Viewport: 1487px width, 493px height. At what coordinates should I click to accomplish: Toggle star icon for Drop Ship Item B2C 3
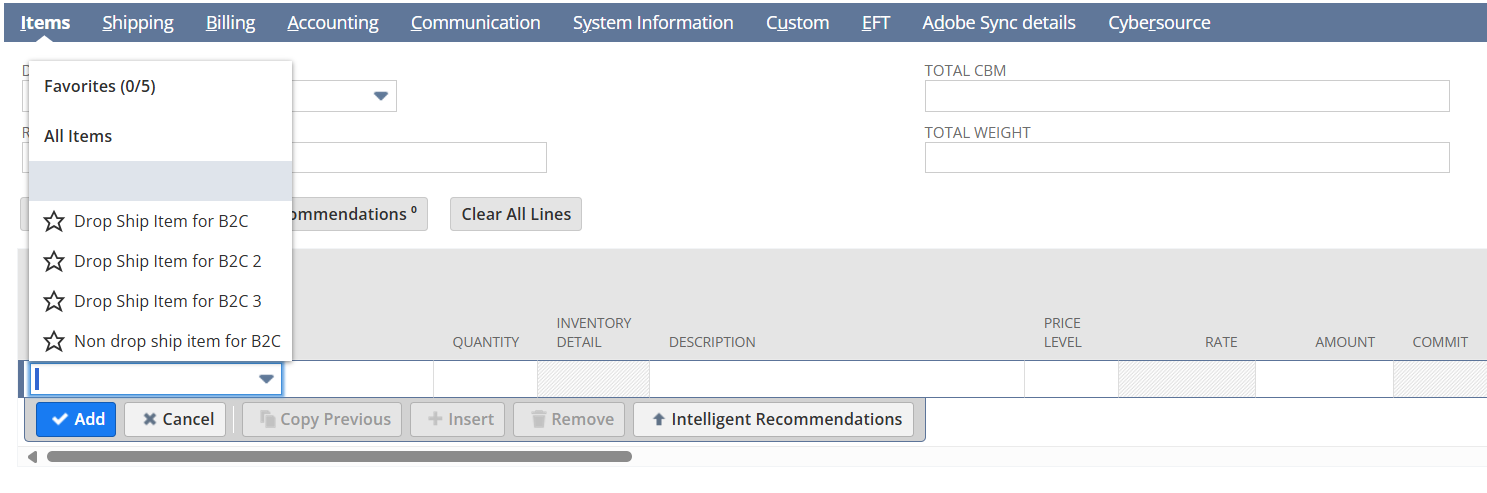click(54, 302)
